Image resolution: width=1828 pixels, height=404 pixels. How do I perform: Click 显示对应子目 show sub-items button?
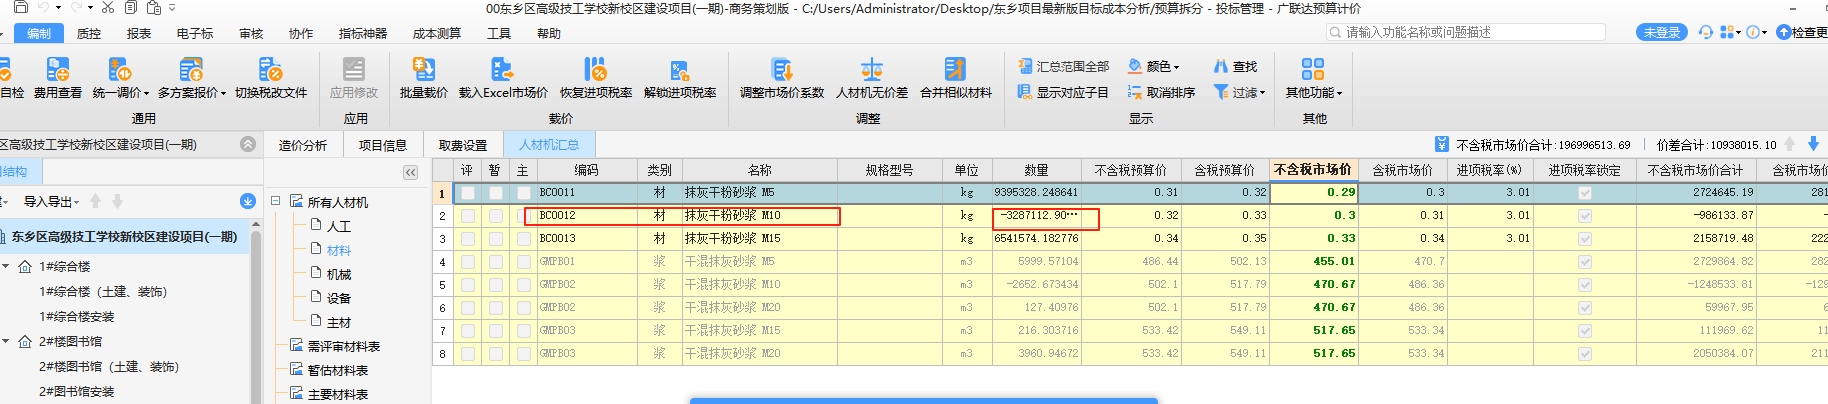pos(1063,92)
